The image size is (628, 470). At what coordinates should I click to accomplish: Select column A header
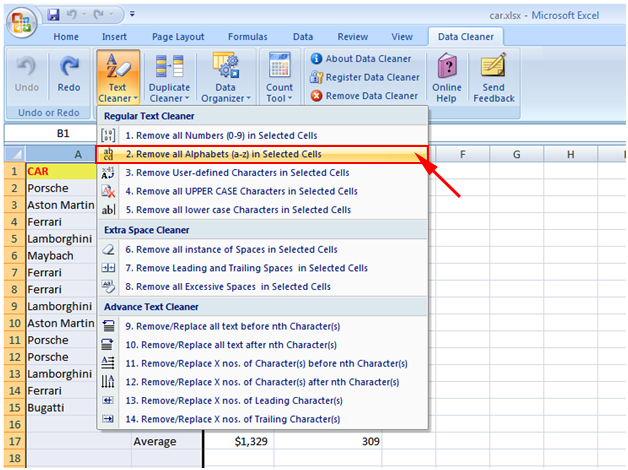tap(61, 154)
